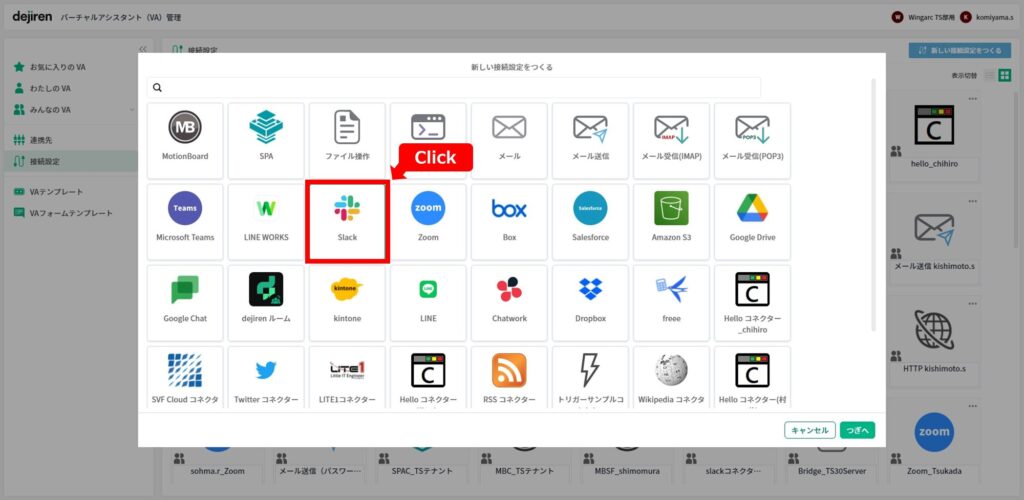Choose the Amazon S3 connector
Screen dimensions: 1024x500
[x=671, y=222]
